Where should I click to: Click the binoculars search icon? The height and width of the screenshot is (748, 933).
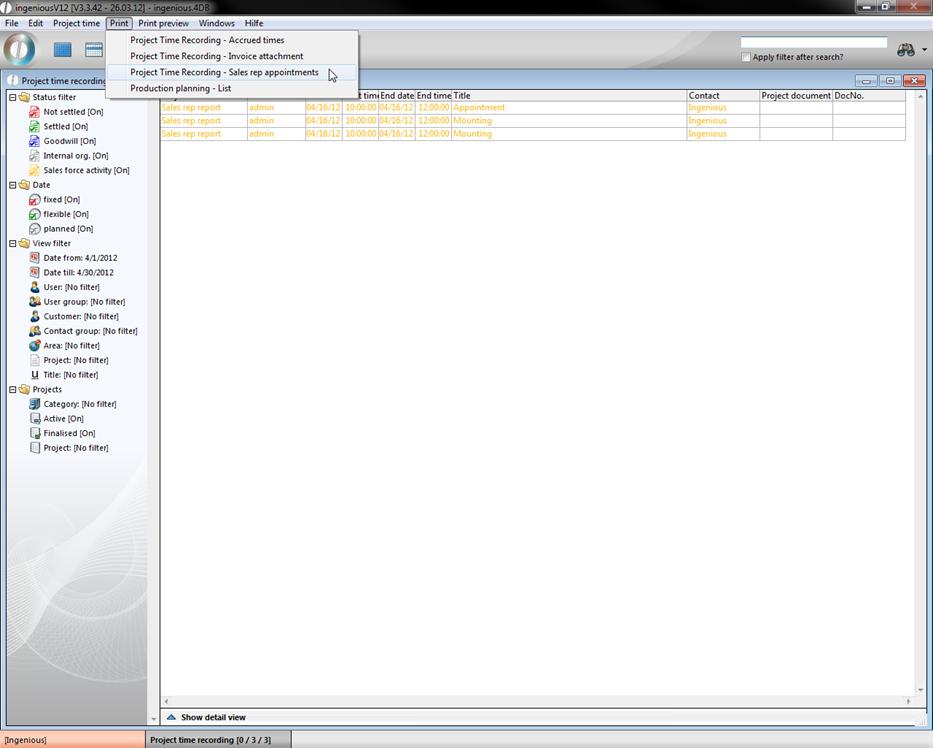click(905, 50)
